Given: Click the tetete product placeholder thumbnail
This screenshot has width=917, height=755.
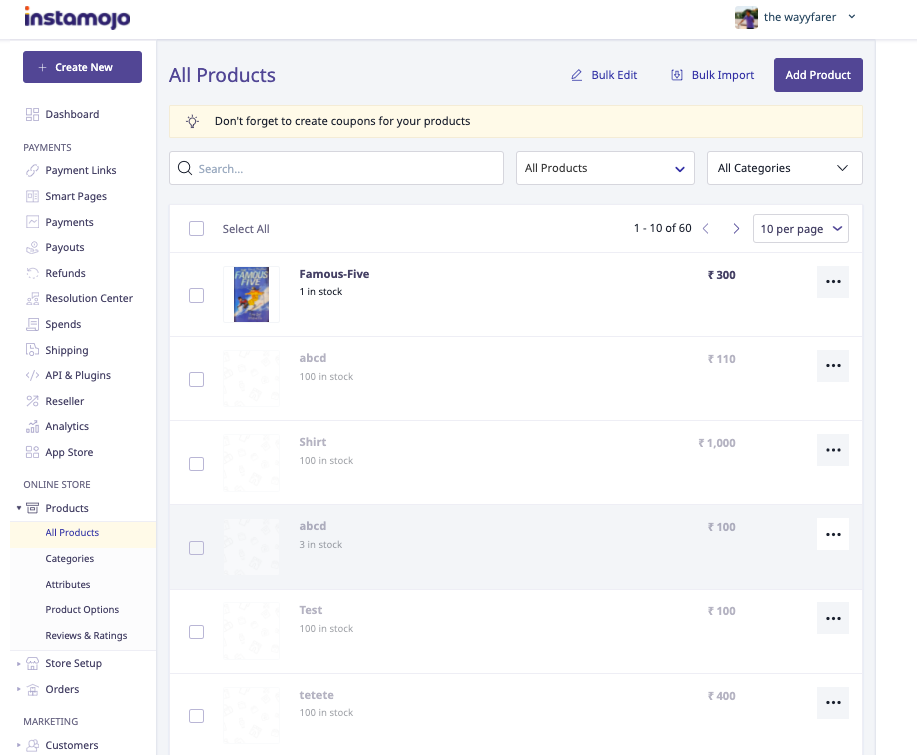Looking at the screenshot, I should pyautogui.click(x=251, y=715).
